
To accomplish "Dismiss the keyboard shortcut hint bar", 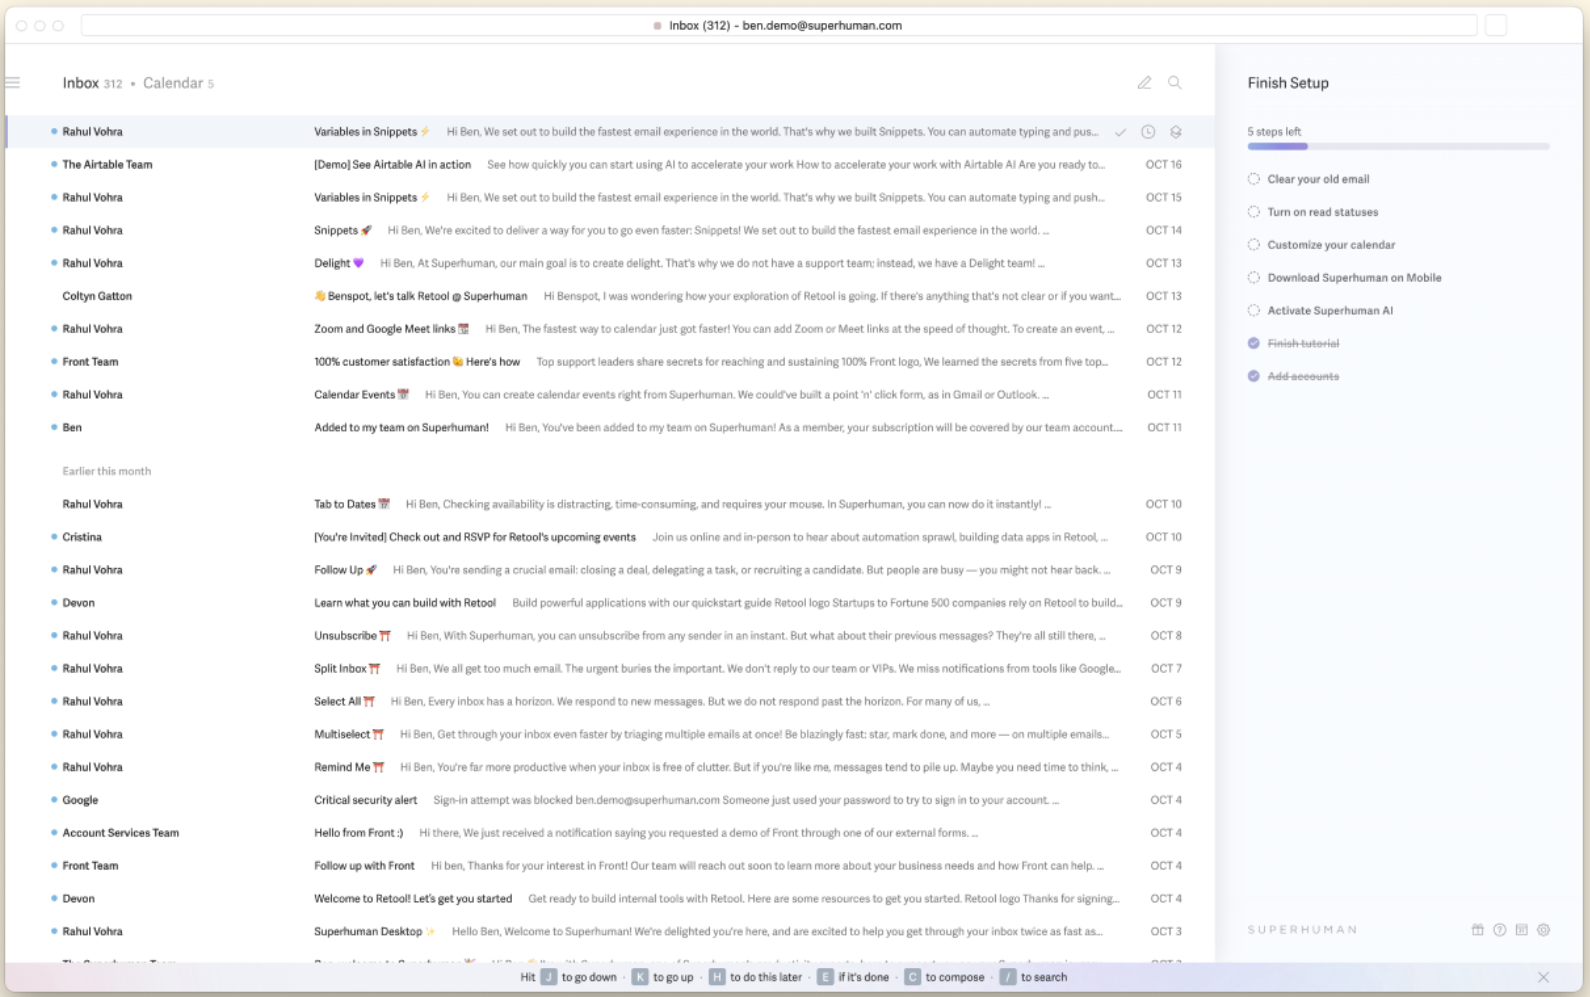I will coord(1543,977).
